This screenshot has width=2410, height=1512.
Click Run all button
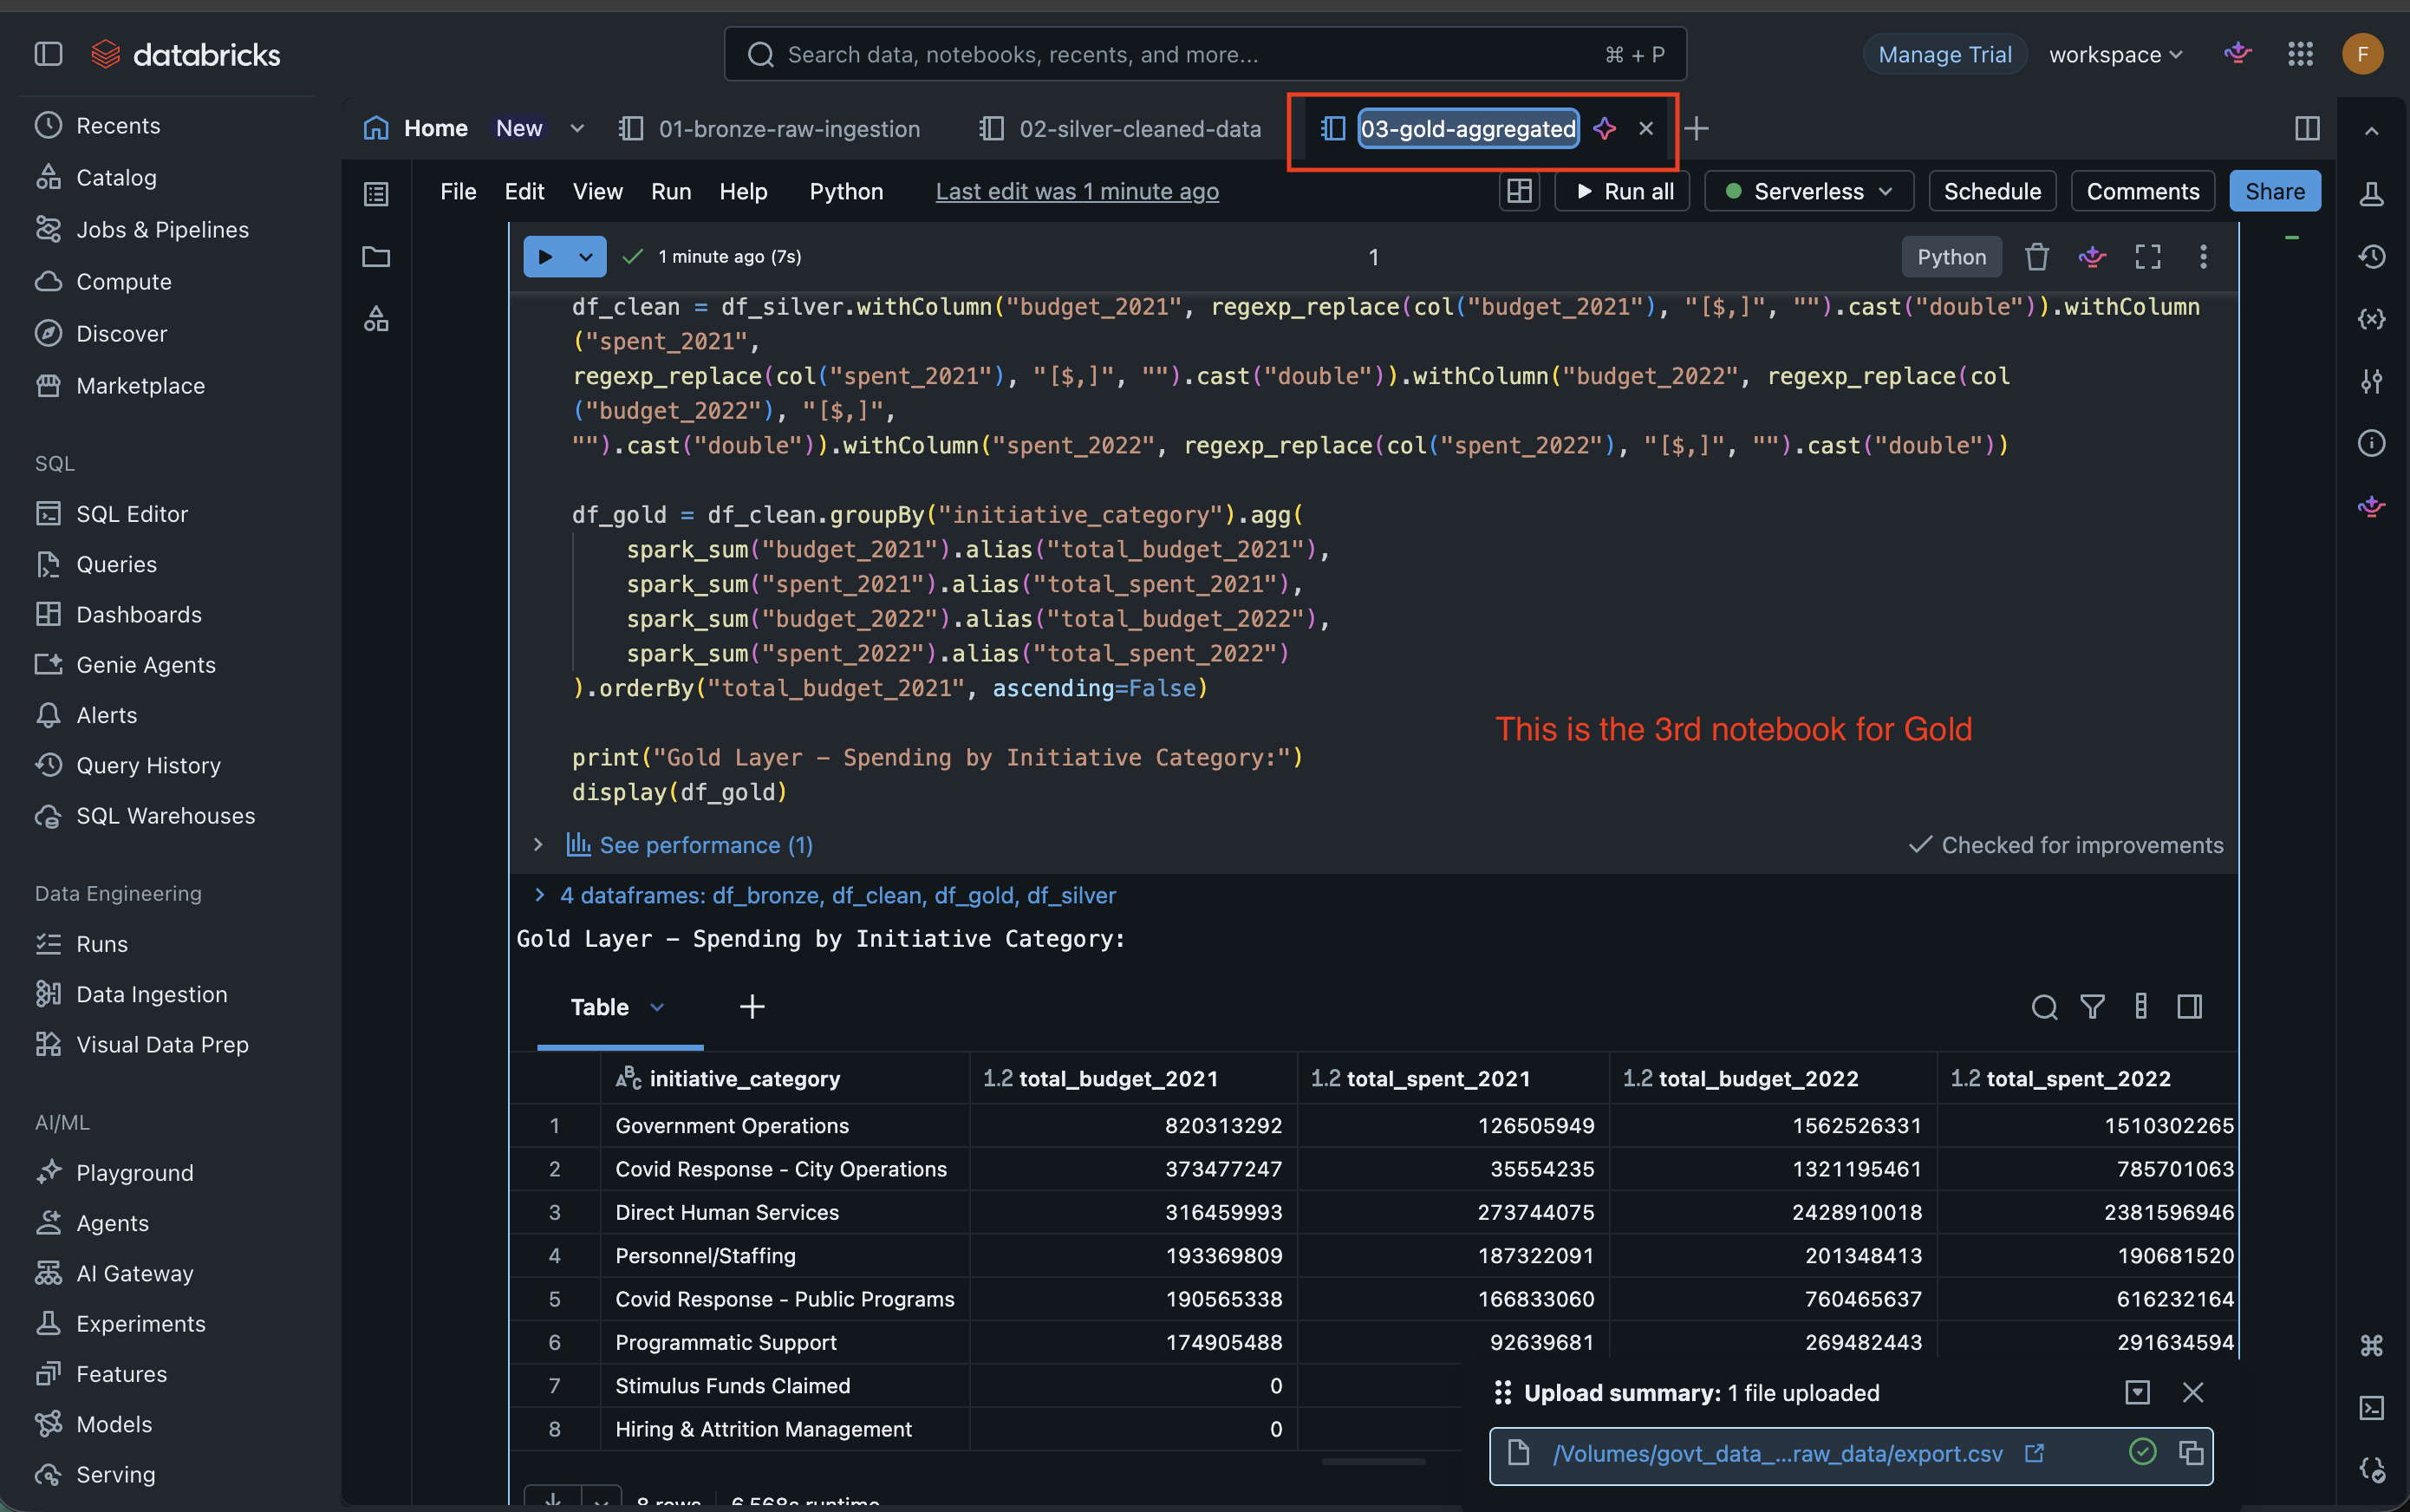[x=1622, y=192]
